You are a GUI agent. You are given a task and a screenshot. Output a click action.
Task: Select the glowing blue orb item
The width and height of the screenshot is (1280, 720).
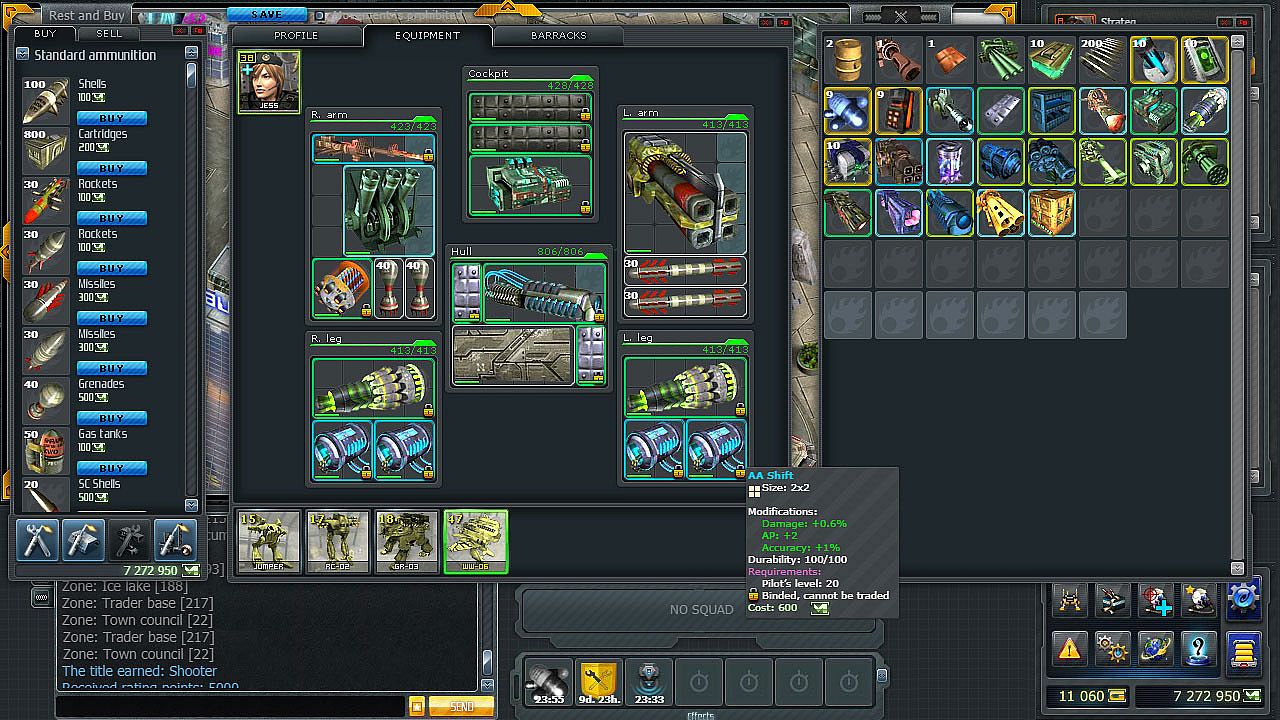point(847,110)
